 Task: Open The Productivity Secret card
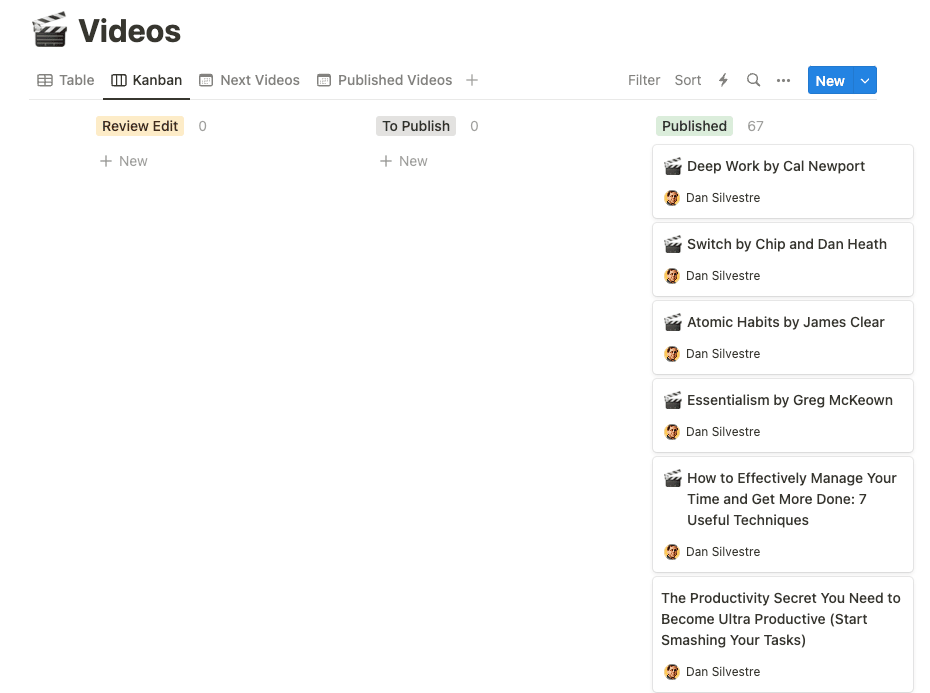(x=783, y=634)
